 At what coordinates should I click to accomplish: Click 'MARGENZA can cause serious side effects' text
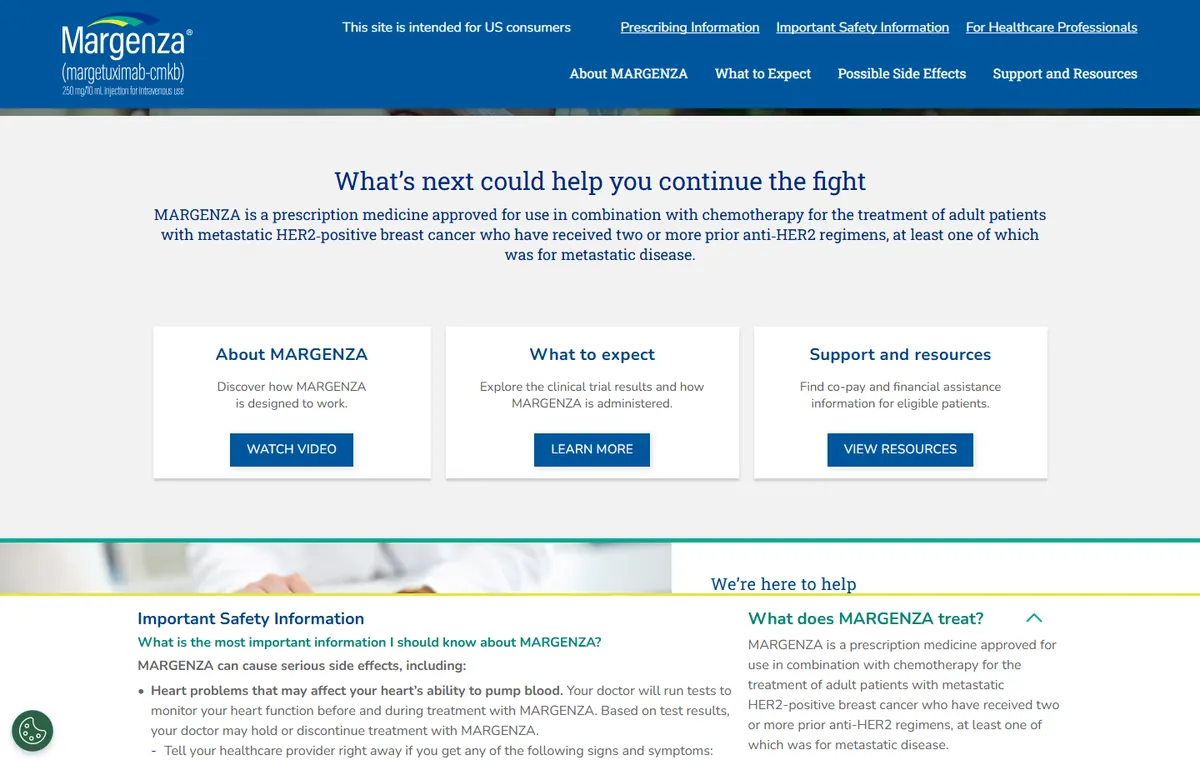pyautogui.click(x=302, y=665)
